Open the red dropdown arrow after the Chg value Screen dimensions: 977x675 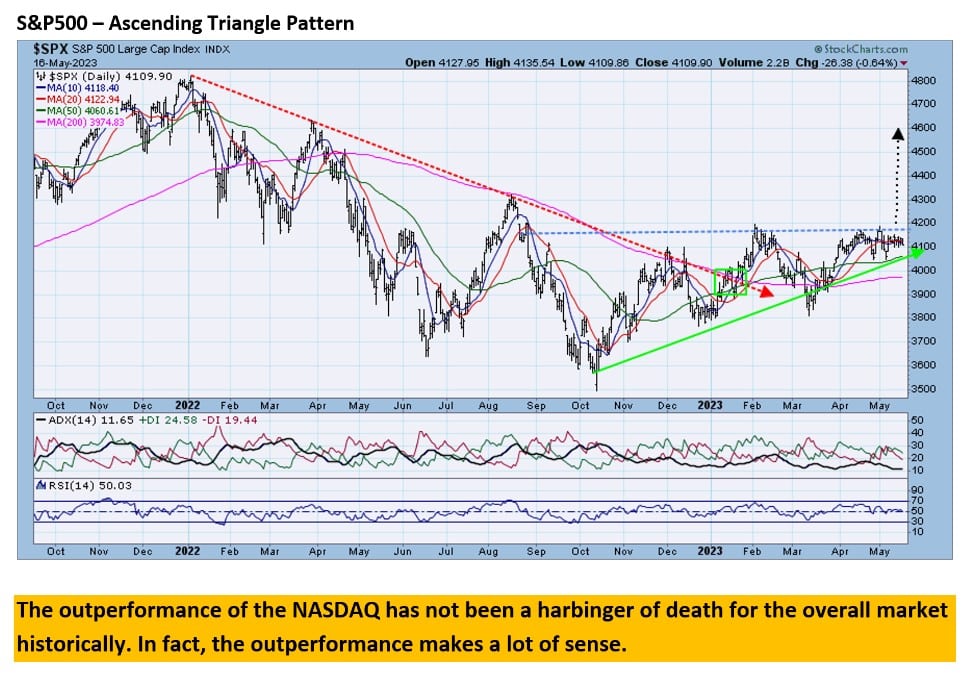coord(904,61)
